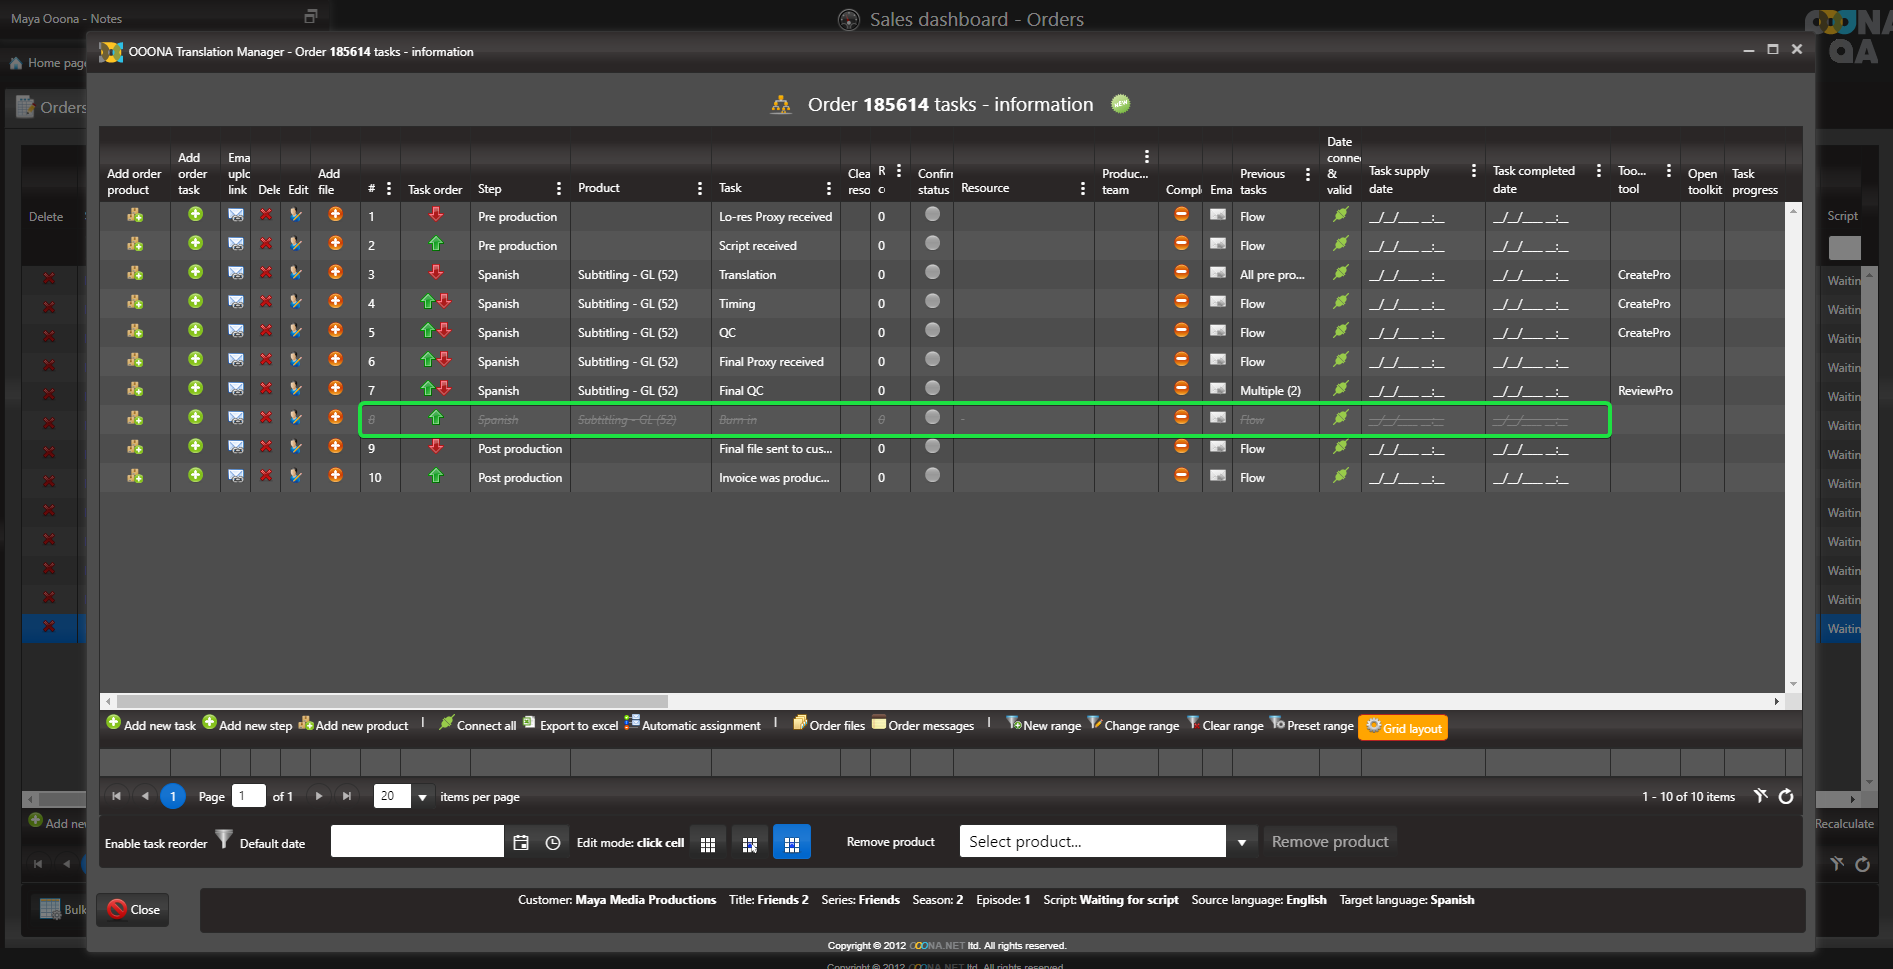Toggle completed status on Lo-res Proxy row
The width and height of the screenshot is (1893, 969).
[x=1181, y=215]
